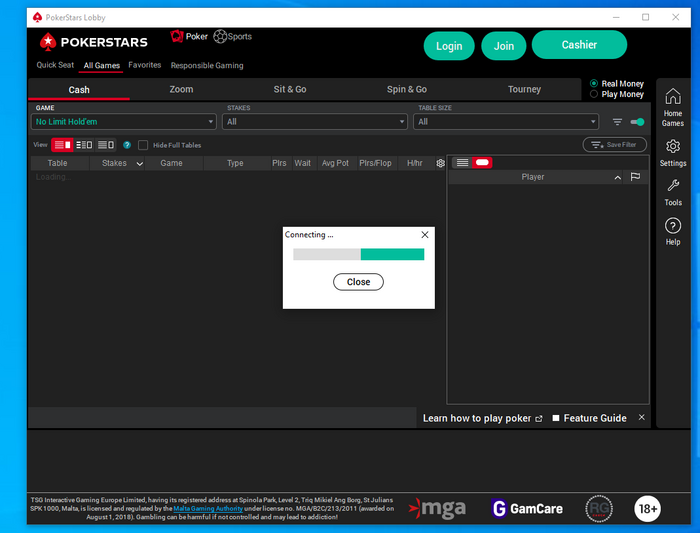
Task: Open All Games menu
Action: (x=102, y=66)
